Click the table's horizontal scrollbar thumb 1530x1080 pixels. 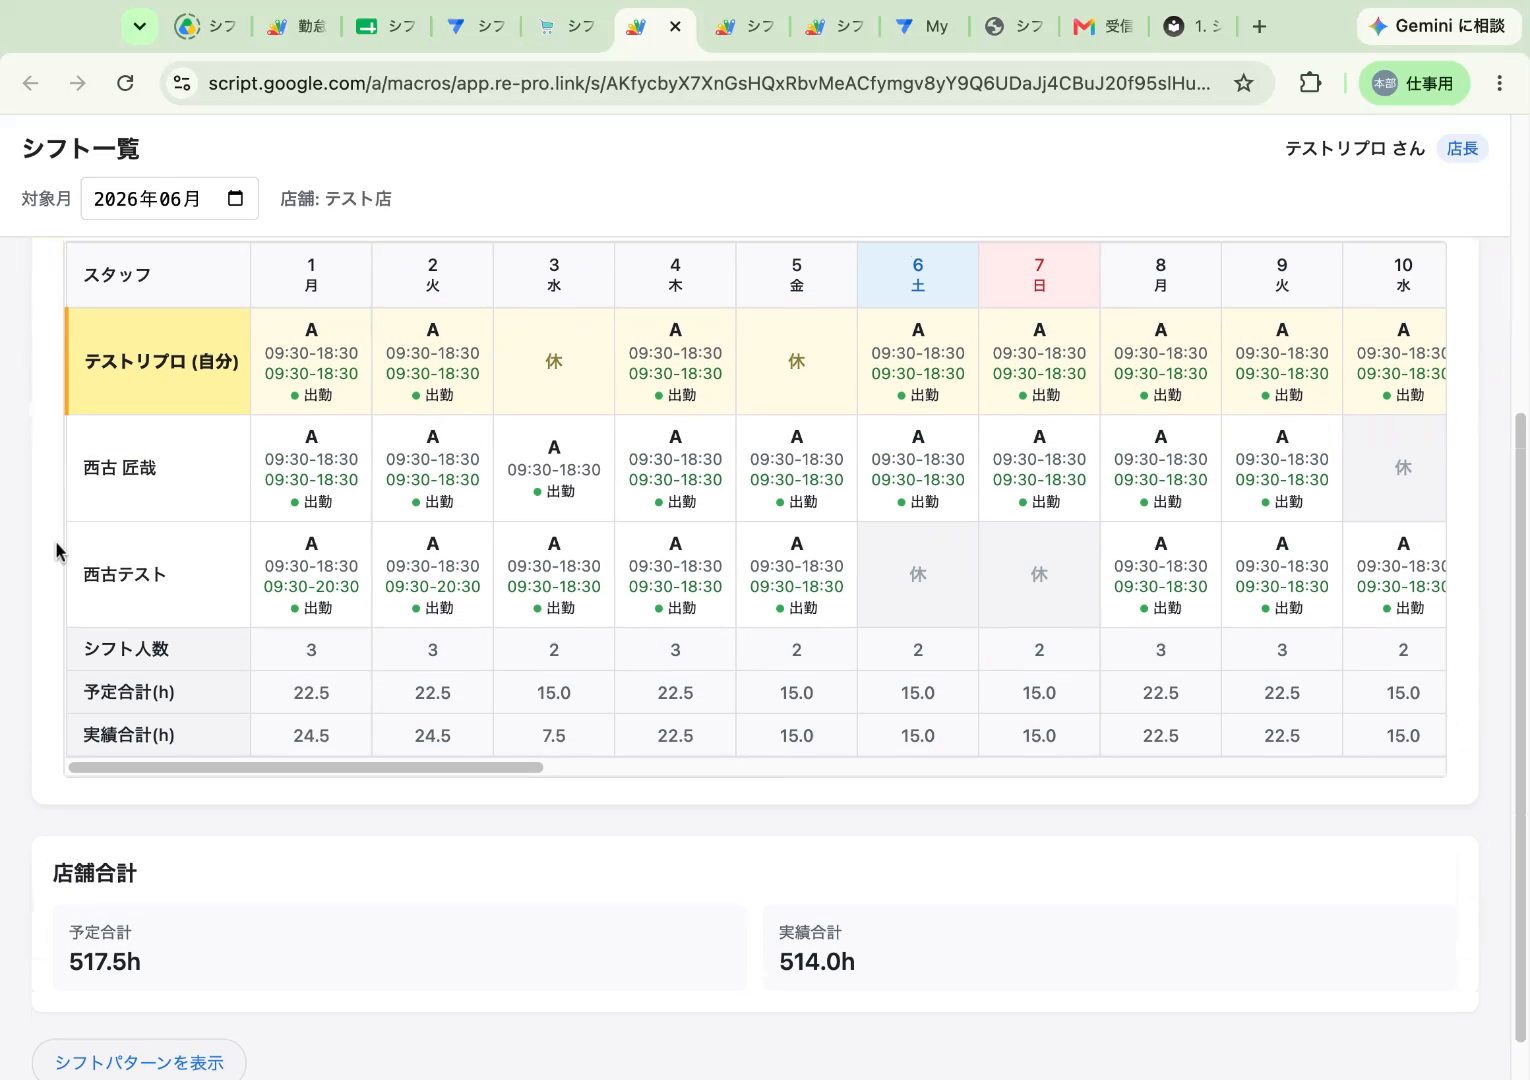[x=306, y=768]
